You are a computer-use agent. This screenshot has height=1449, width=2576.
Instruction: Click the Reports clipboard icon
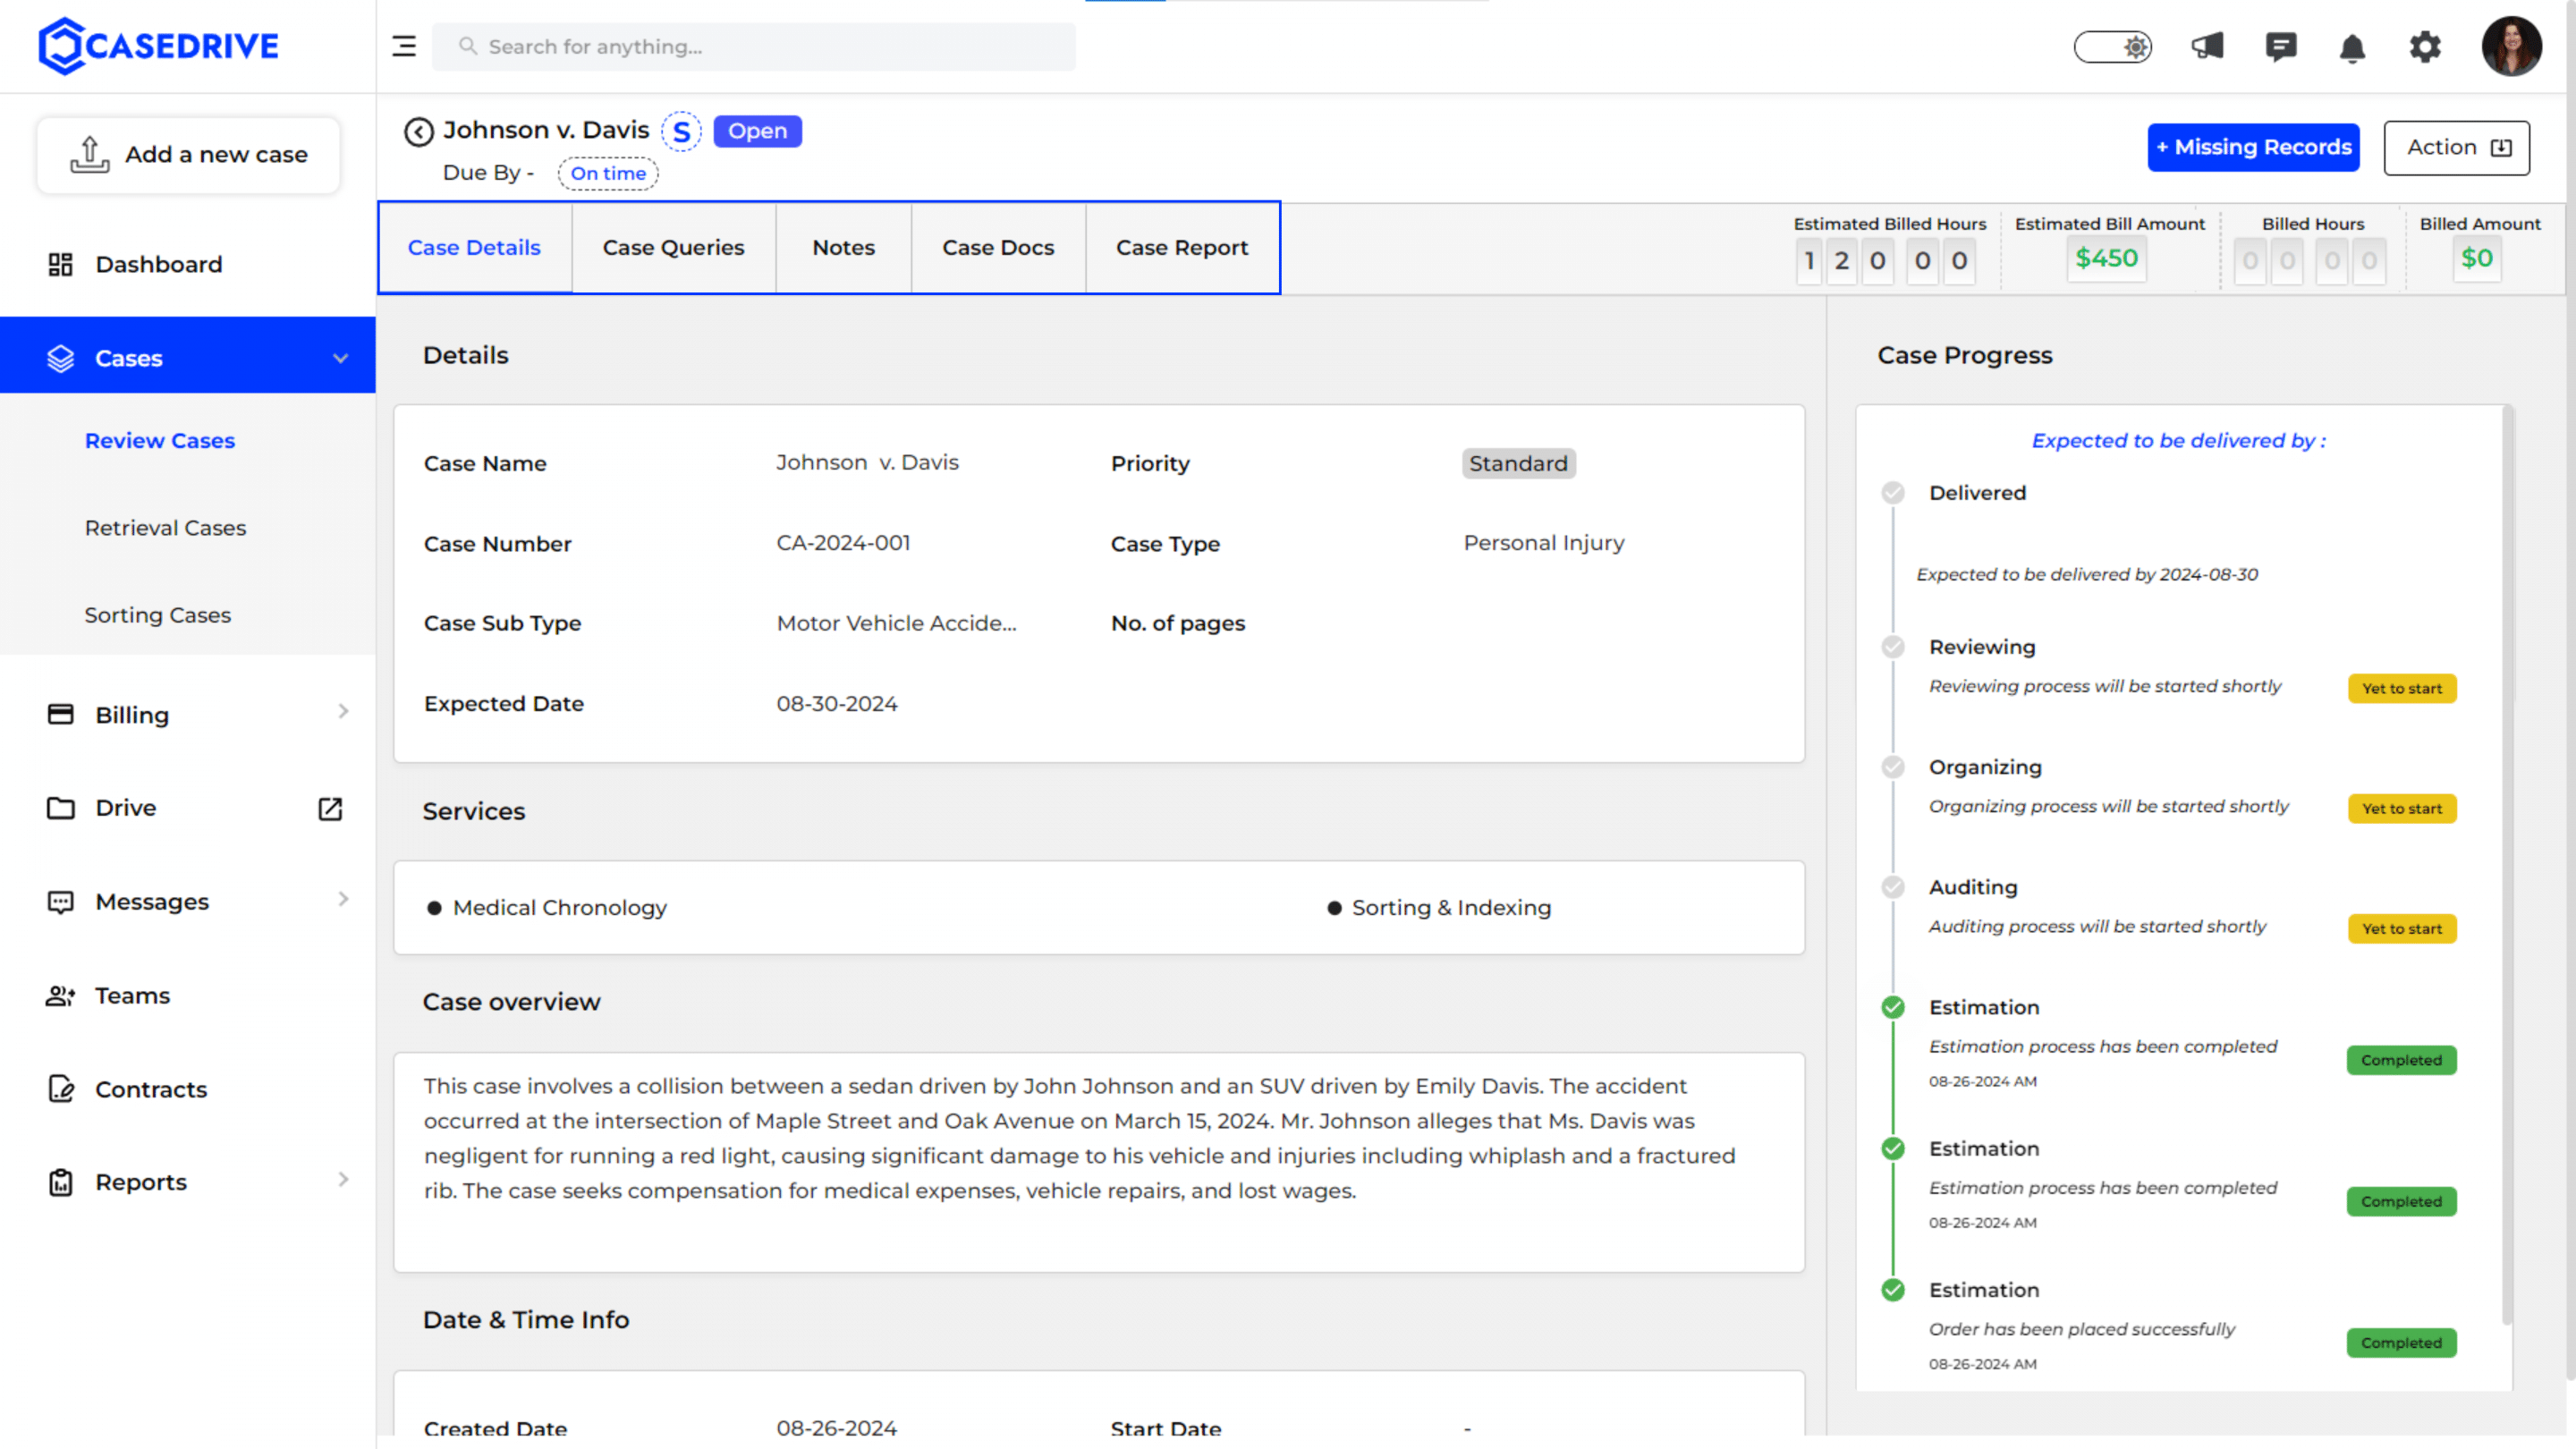[x=60, y=1182]
